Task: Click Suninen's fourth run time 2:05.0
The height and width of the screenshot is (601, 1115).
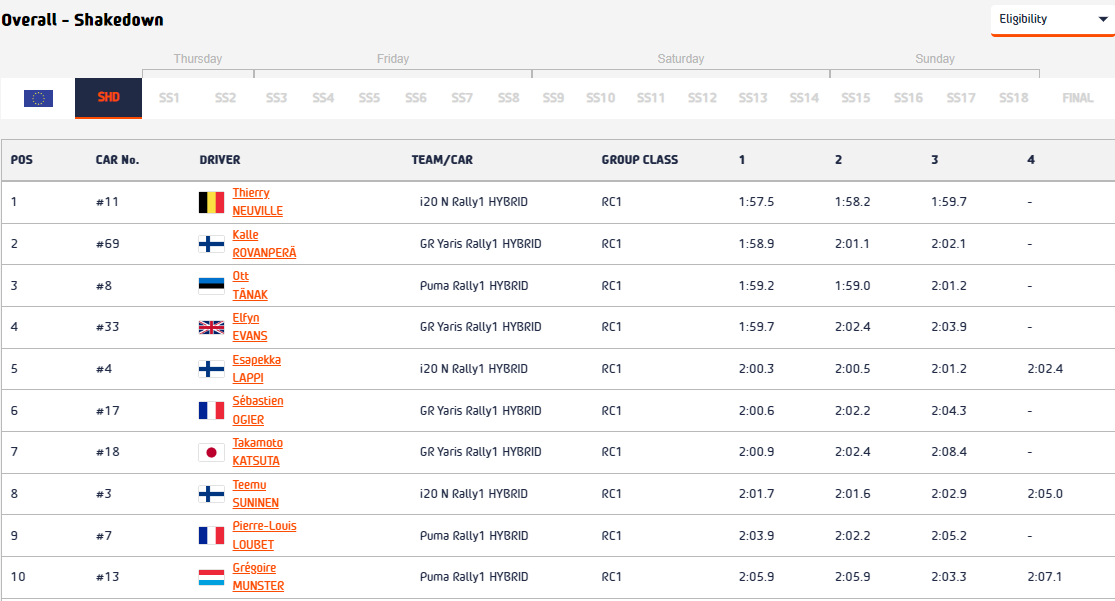Action: [1045, 494]
